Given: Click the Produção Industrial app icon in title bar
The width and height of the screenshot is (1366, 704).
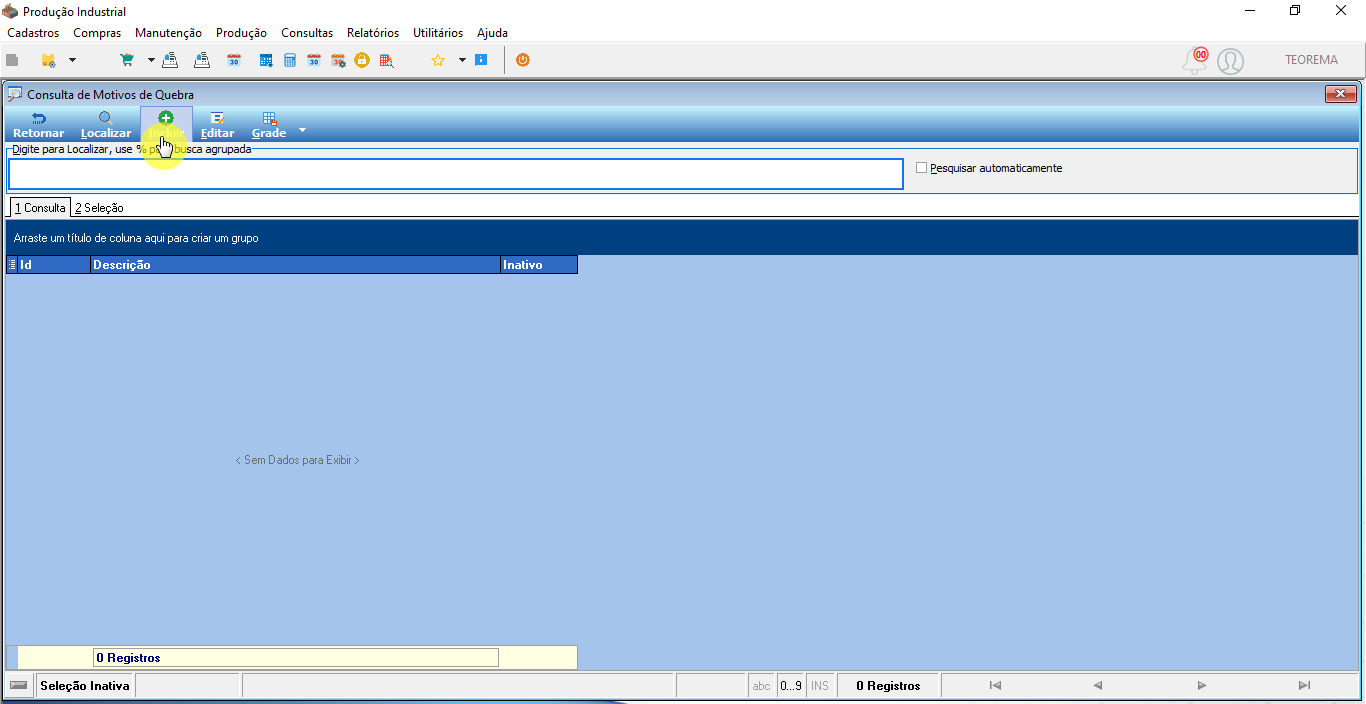Looking at the screenshot, I should tap(10, 11).
